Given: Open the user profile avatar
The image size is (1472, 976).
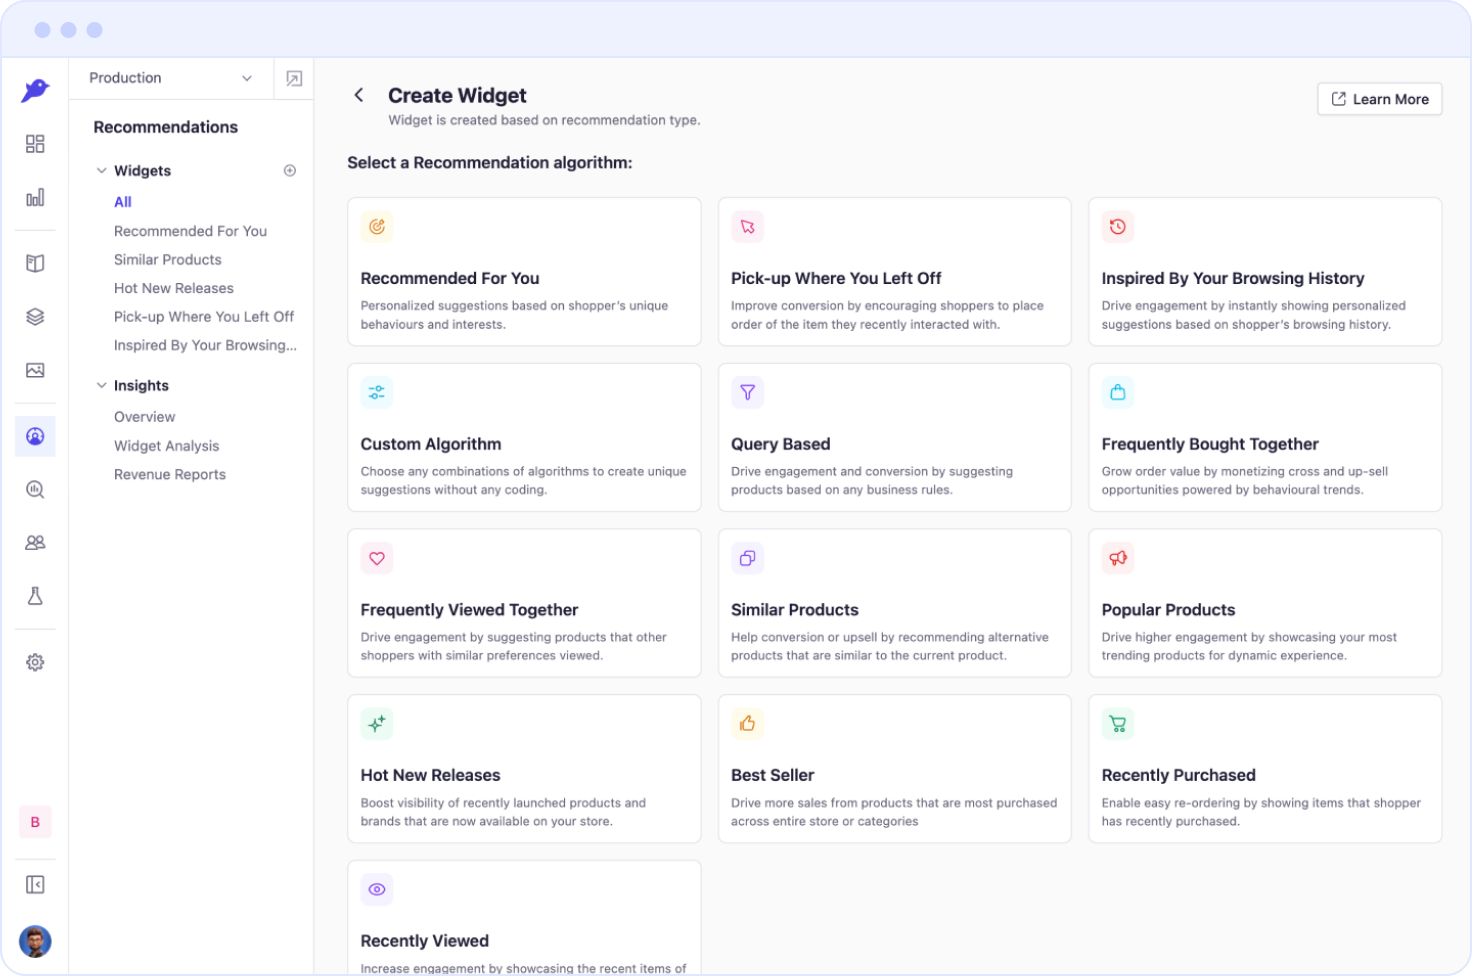Looking at the screenshot, I should (x=35, y=941).
